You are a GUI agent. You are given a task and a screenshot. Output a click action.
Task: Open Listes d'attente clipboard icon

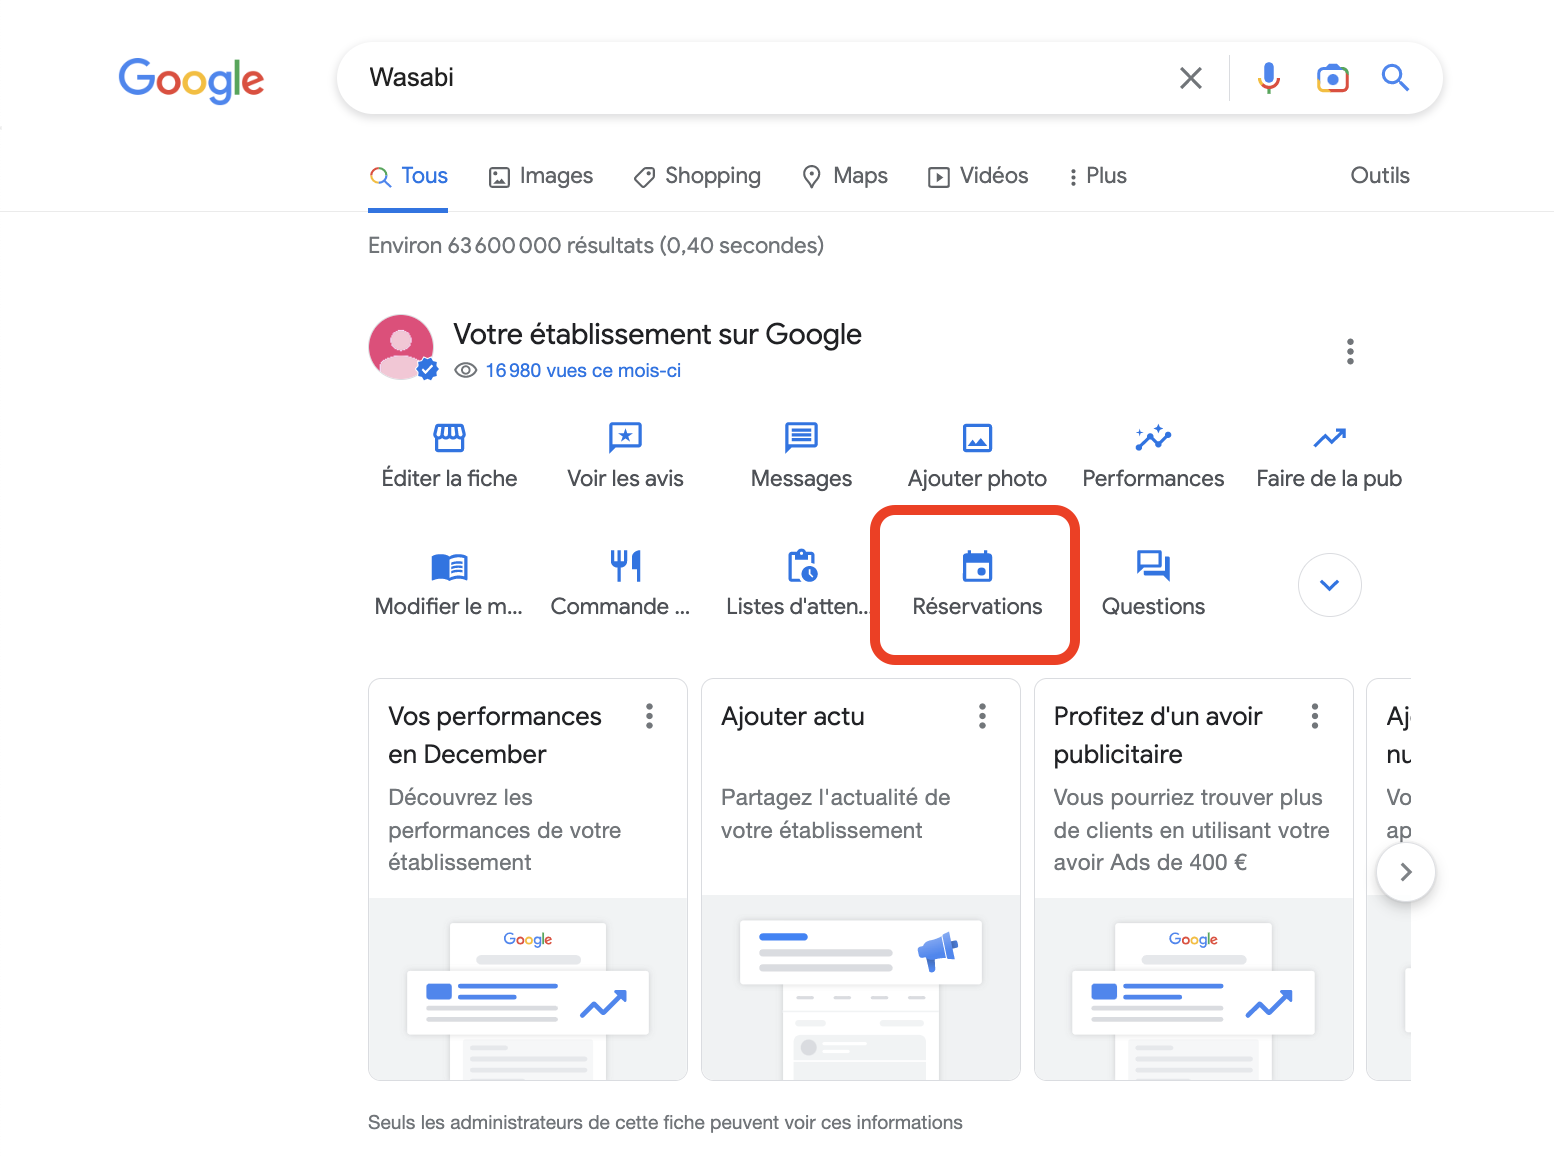801,566
